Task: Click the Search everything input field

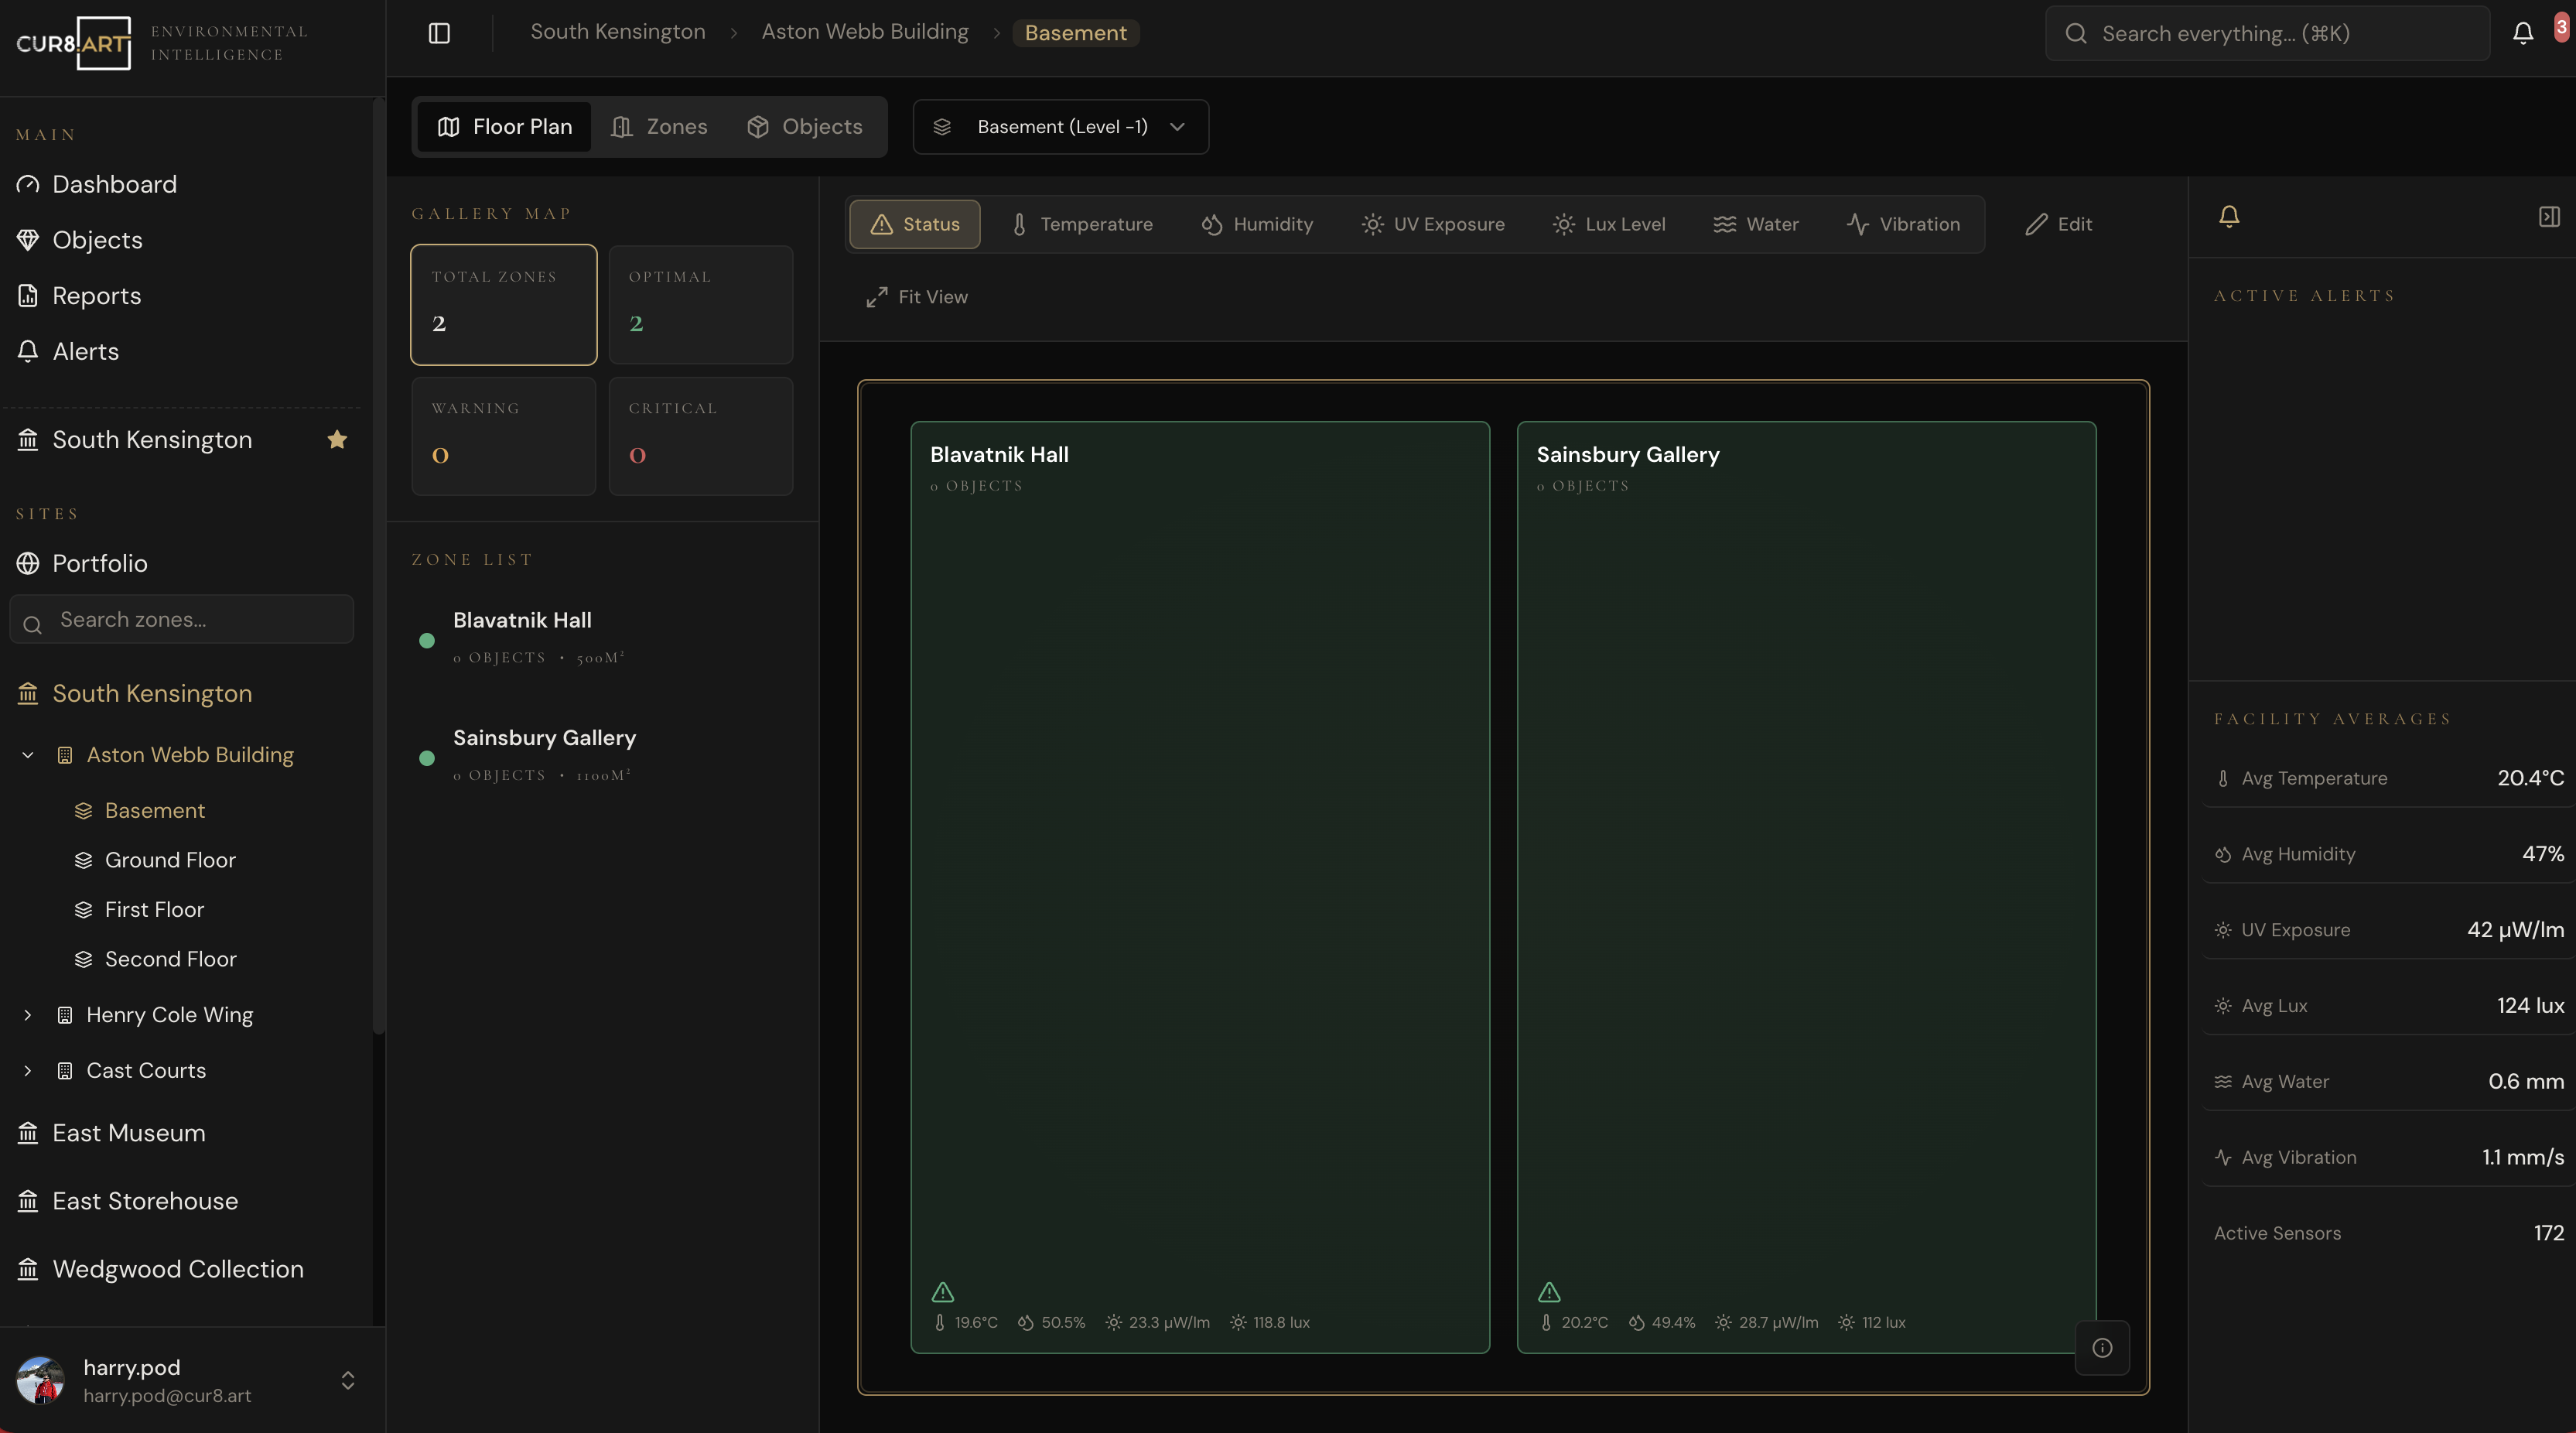Action: (x=2267, y=33)
